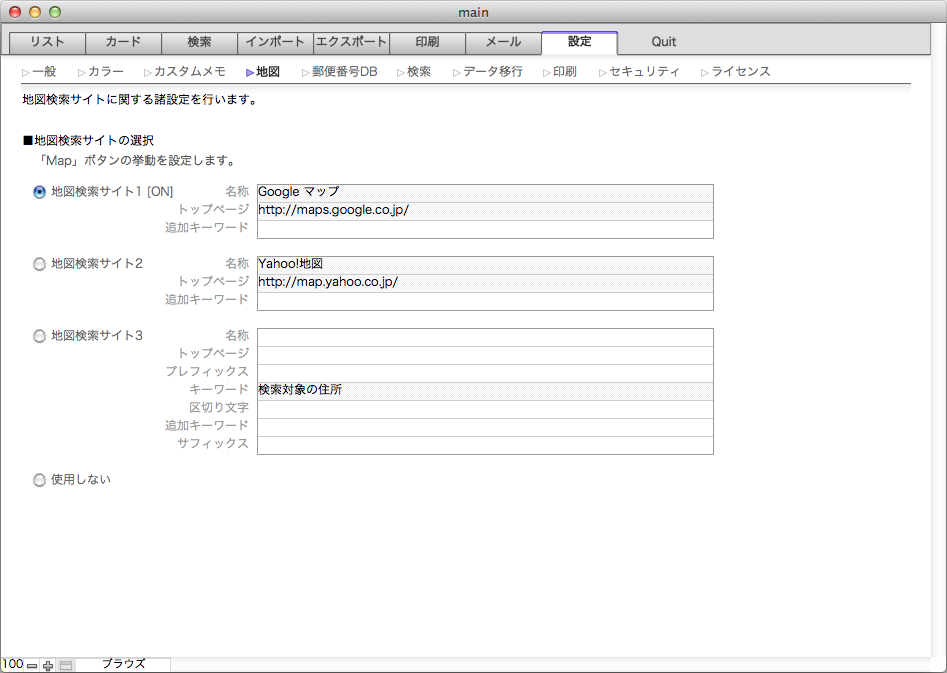
Task: Open the カスタムメモ settings section
Action: click(189, 72)
